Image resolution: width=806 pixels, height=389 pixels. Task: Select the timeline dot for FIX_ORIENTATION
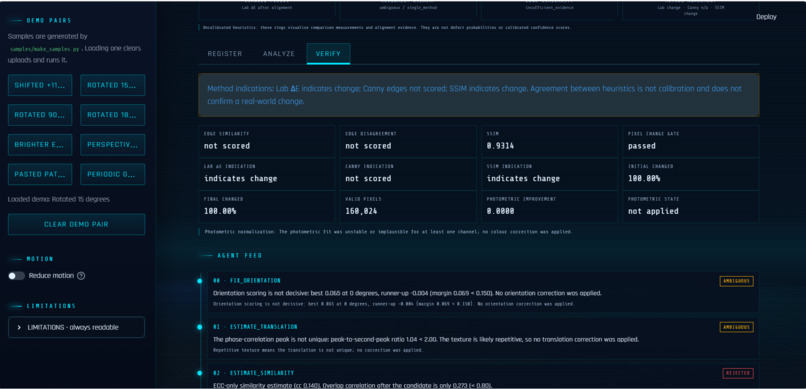tap(199, 281)
